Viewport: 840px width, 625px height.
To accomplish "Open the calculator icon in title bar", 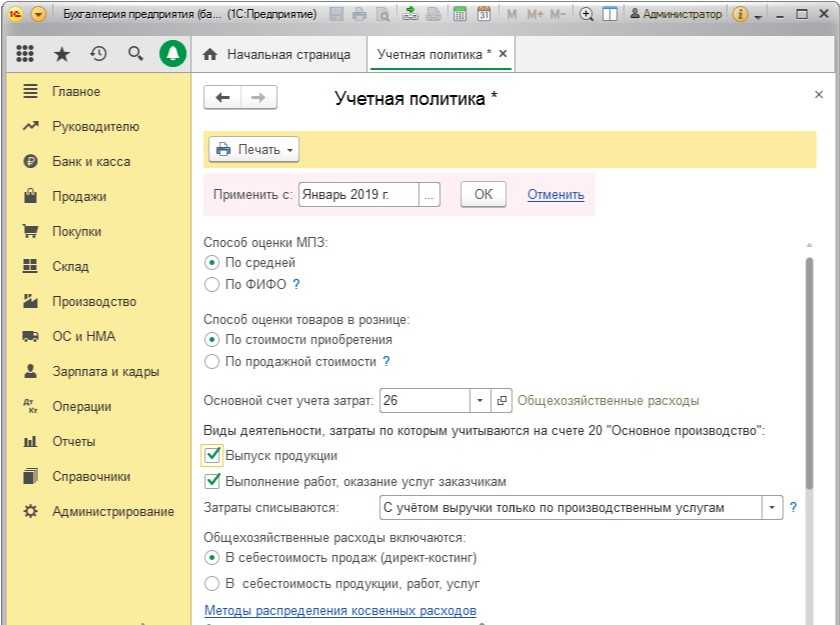I will tap(460, 15).
